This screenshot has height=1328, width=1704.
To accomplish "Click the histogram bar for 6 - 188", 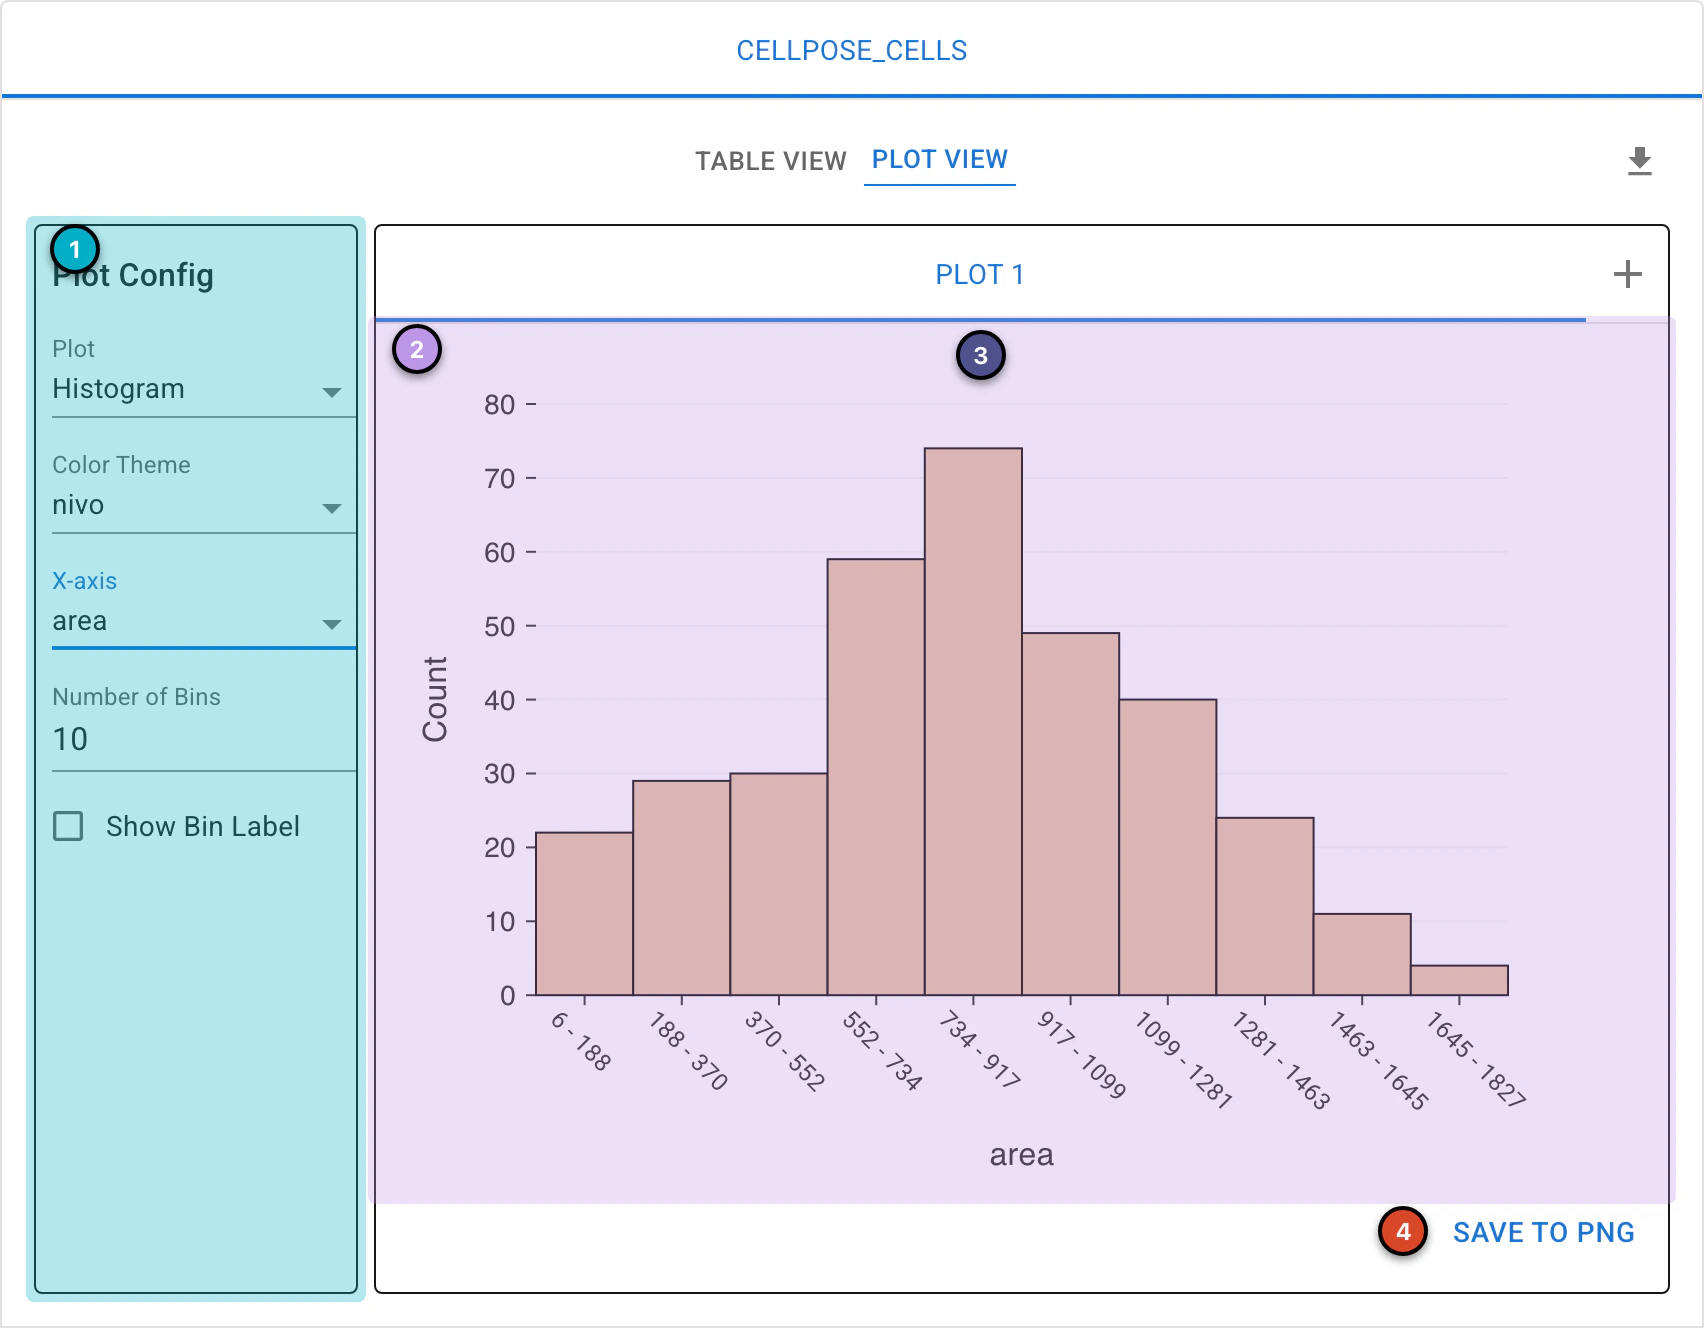I will (584, 913).
